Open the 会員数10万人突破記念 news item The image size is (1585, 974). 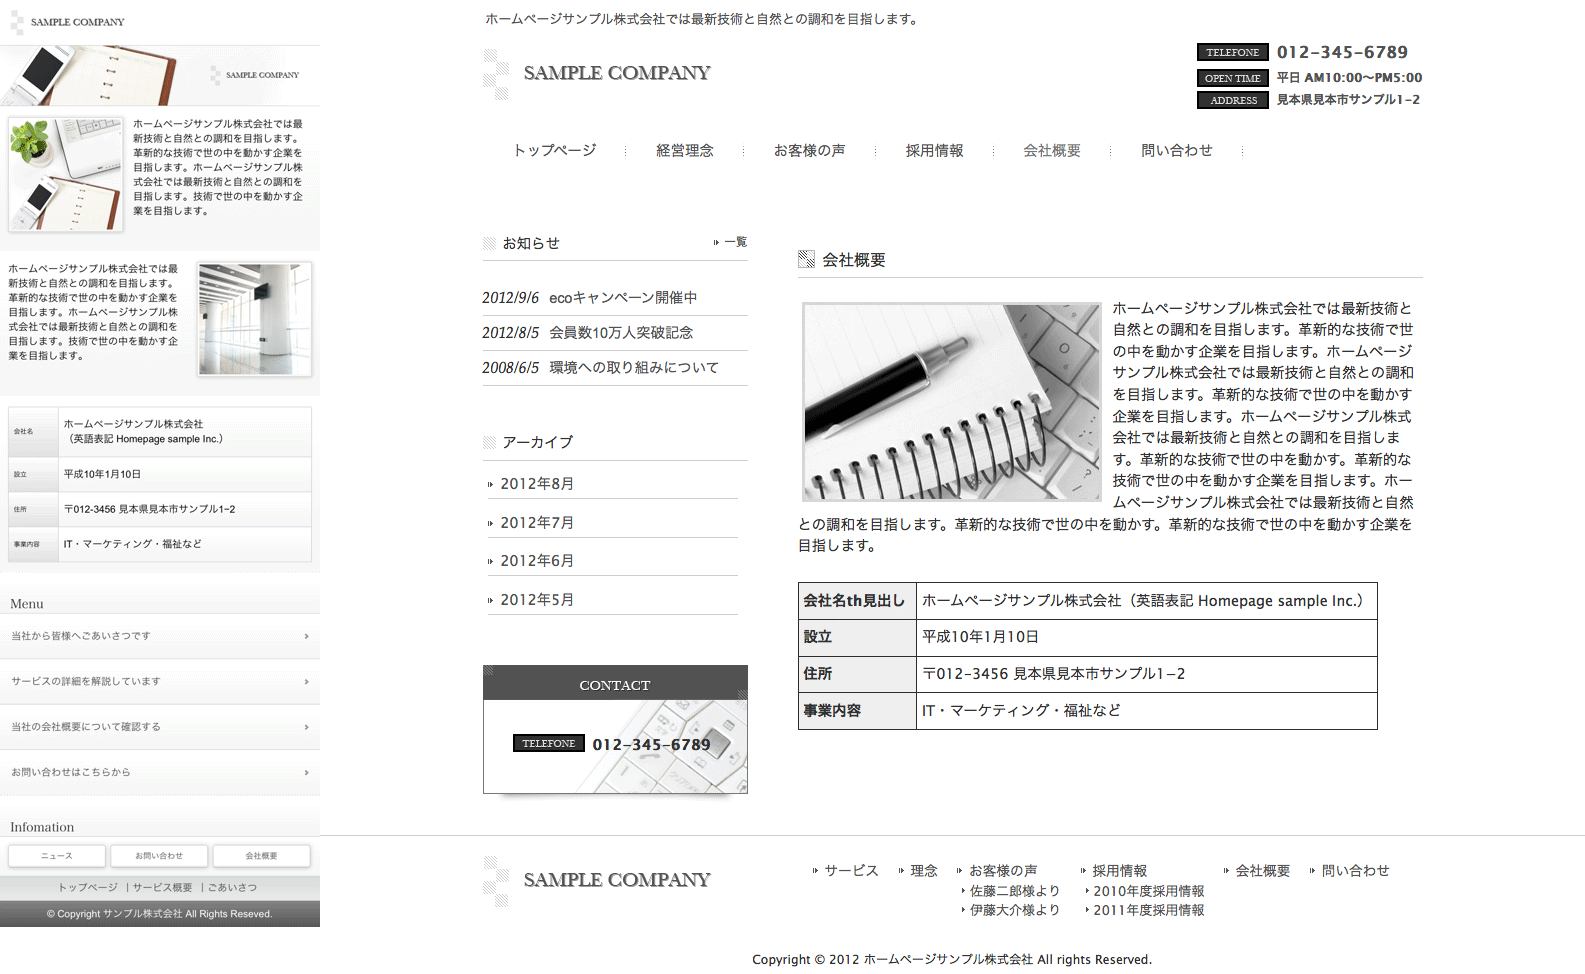click(620, 333)
